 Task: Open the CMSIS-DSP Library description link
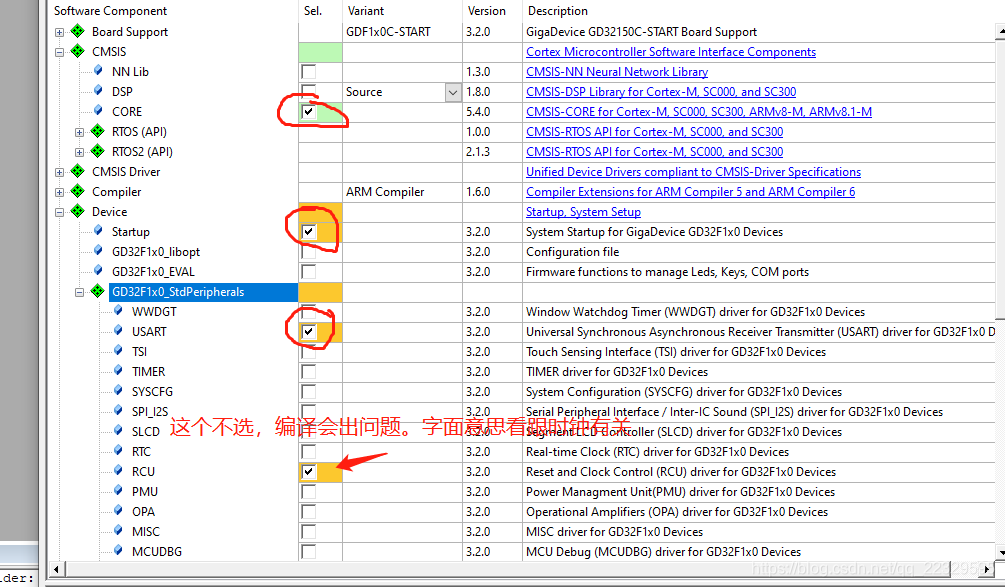[661, 92]
